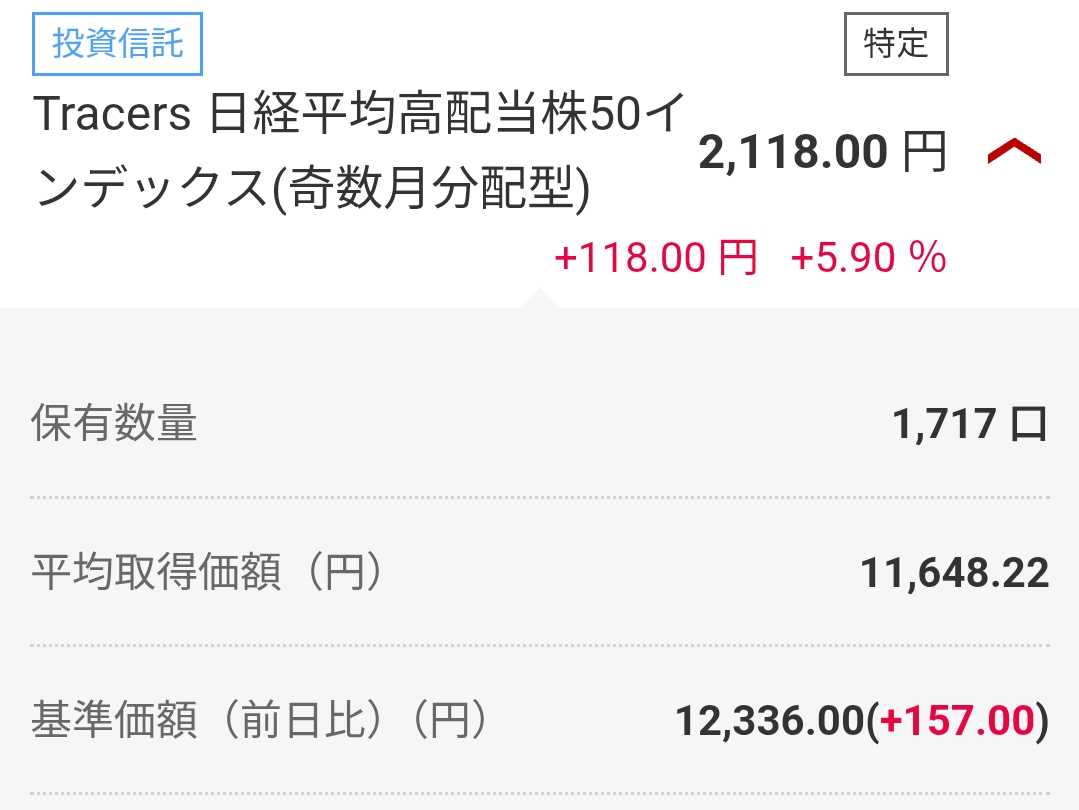This screenshot has height=810, width=1079.
Task: Tap the 特定 account type badge
Action: (x=895, y=45)
